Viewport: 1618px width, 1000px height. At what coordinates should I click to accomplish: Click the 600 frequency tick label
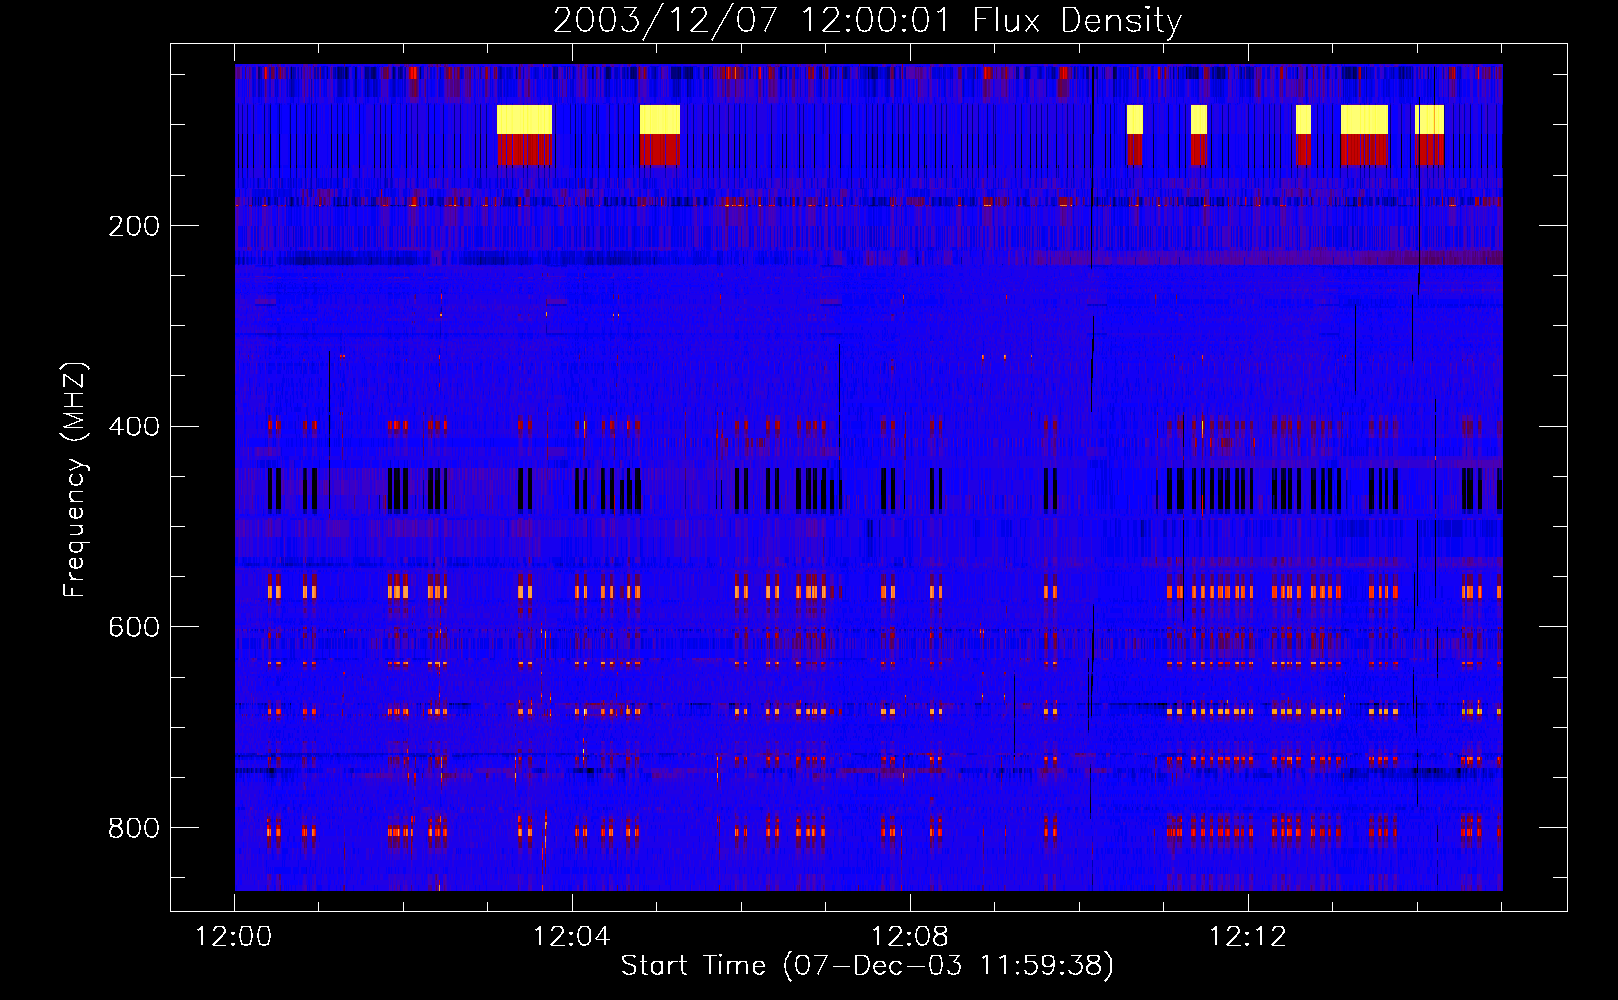134,627
